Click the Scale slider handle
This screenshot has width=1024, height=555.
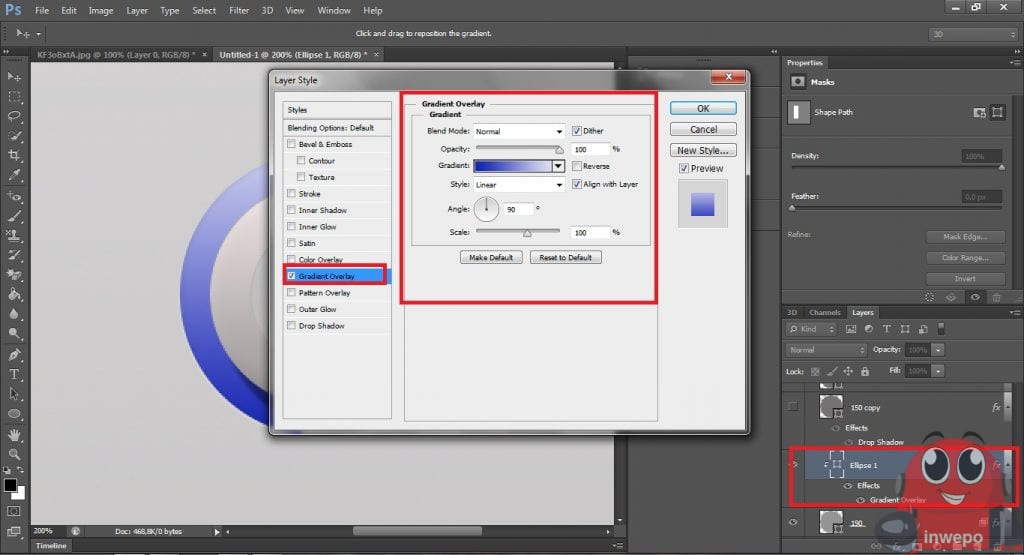[527, 233]
